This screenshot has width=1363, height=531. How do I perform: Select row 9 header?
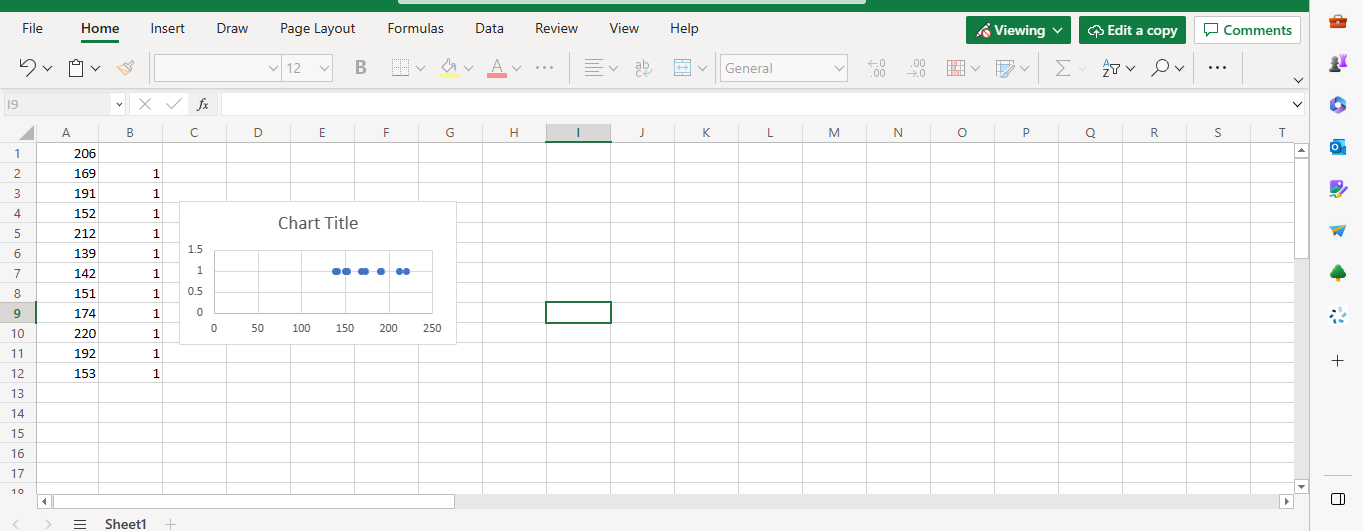click(x=17, y=313)
